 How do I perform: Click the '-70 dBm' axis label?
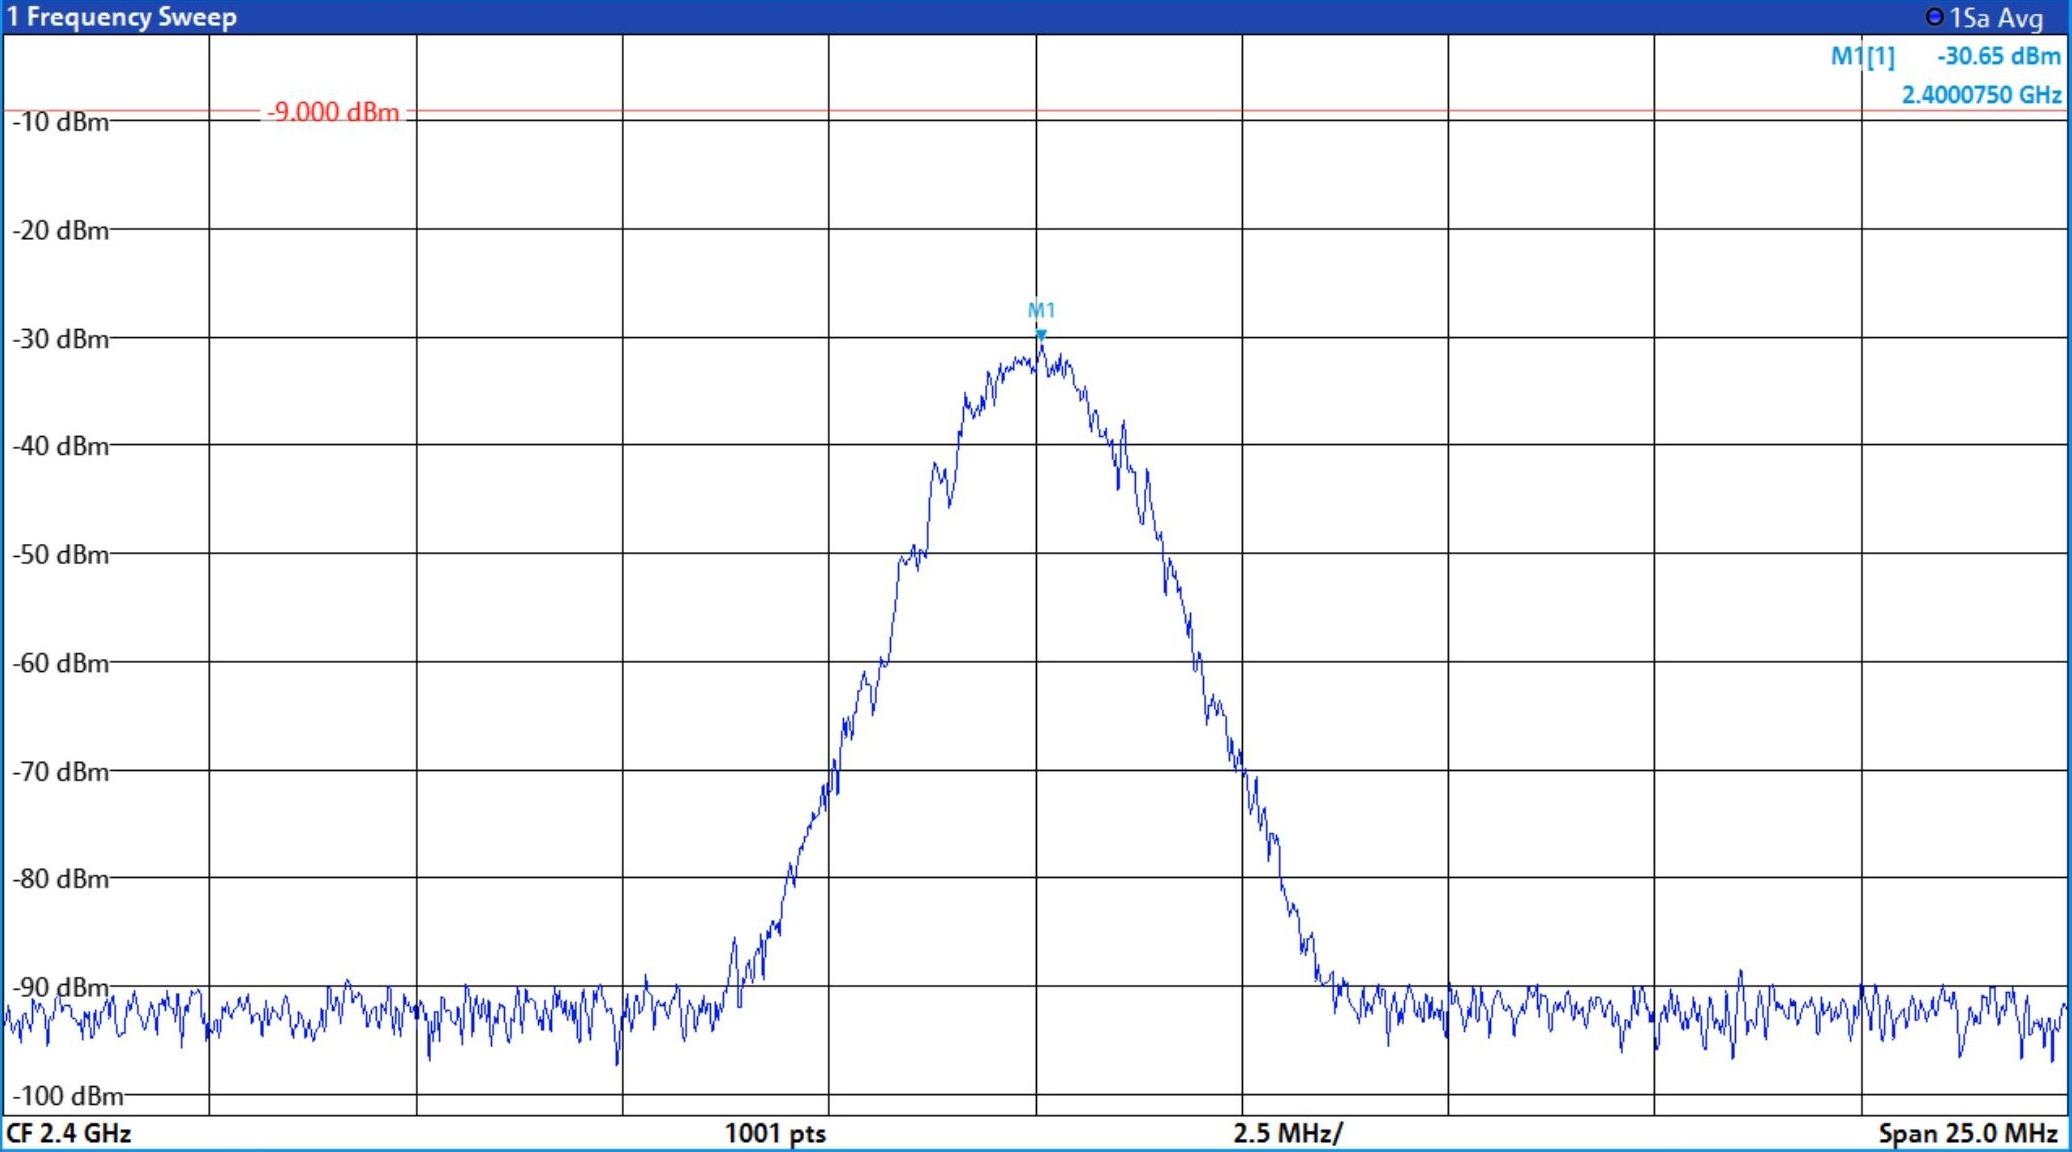pyautogui.click(x=60, y=772)
